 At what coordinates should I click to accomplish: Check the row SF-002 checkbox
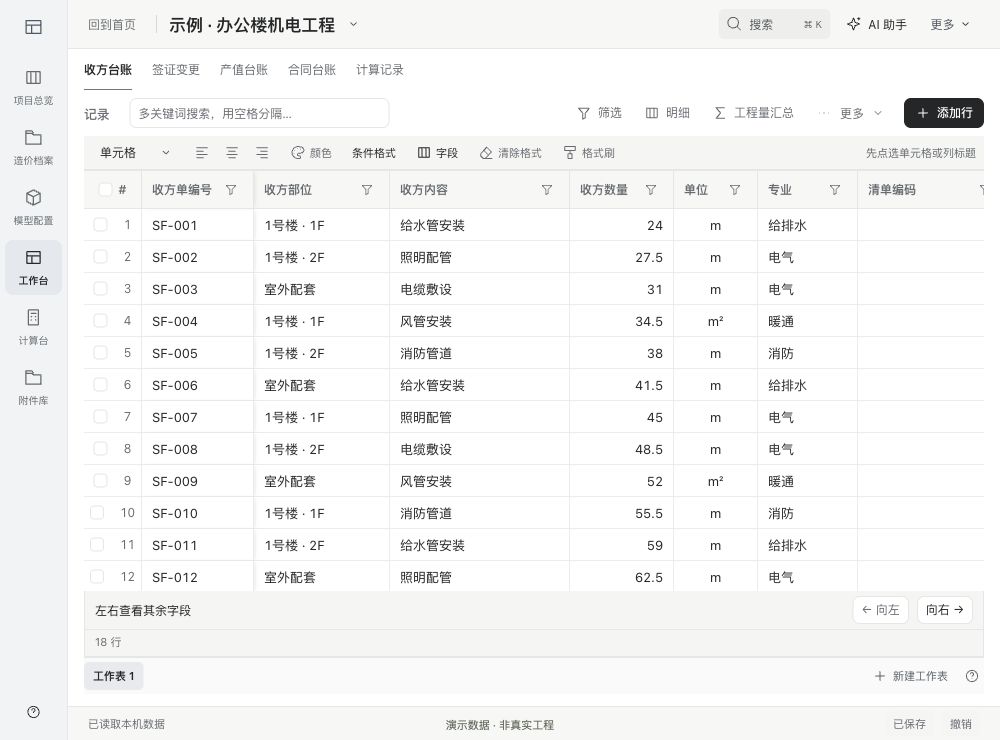[100, 256]
